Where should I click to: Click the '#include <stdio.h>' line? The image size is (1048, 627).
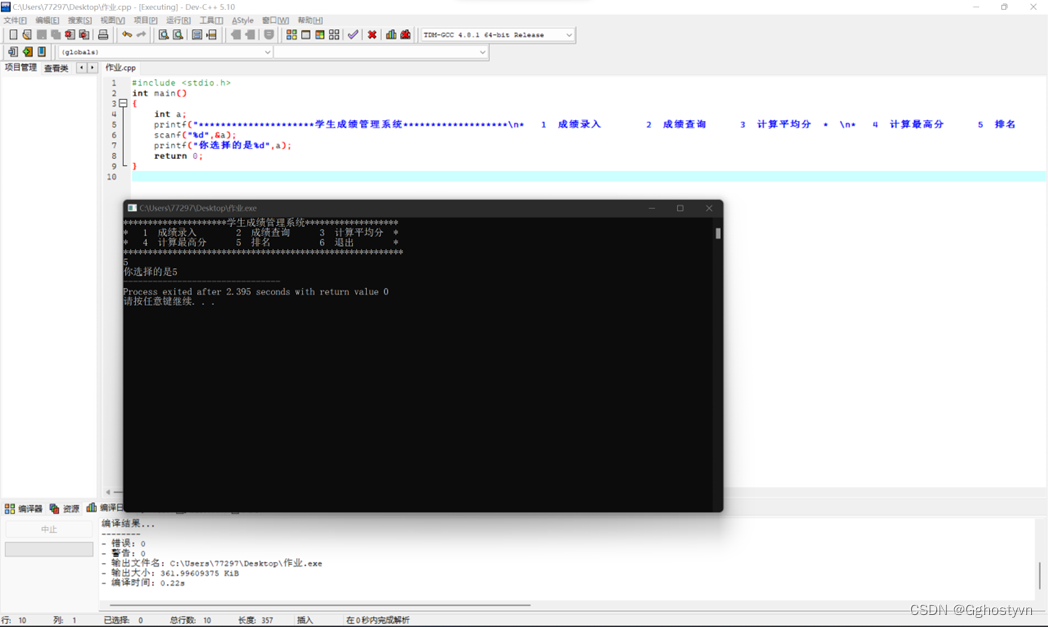point(181,83)
